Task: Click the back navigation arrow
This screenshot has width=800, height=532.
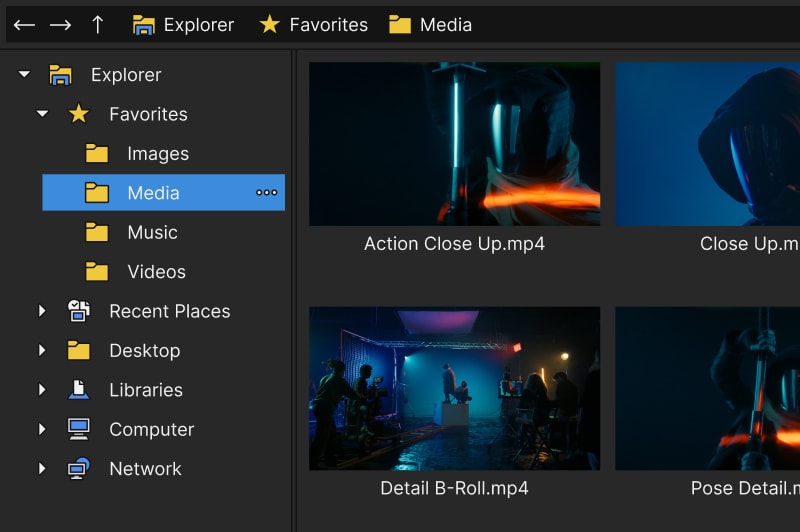Action: coord(24,25)
